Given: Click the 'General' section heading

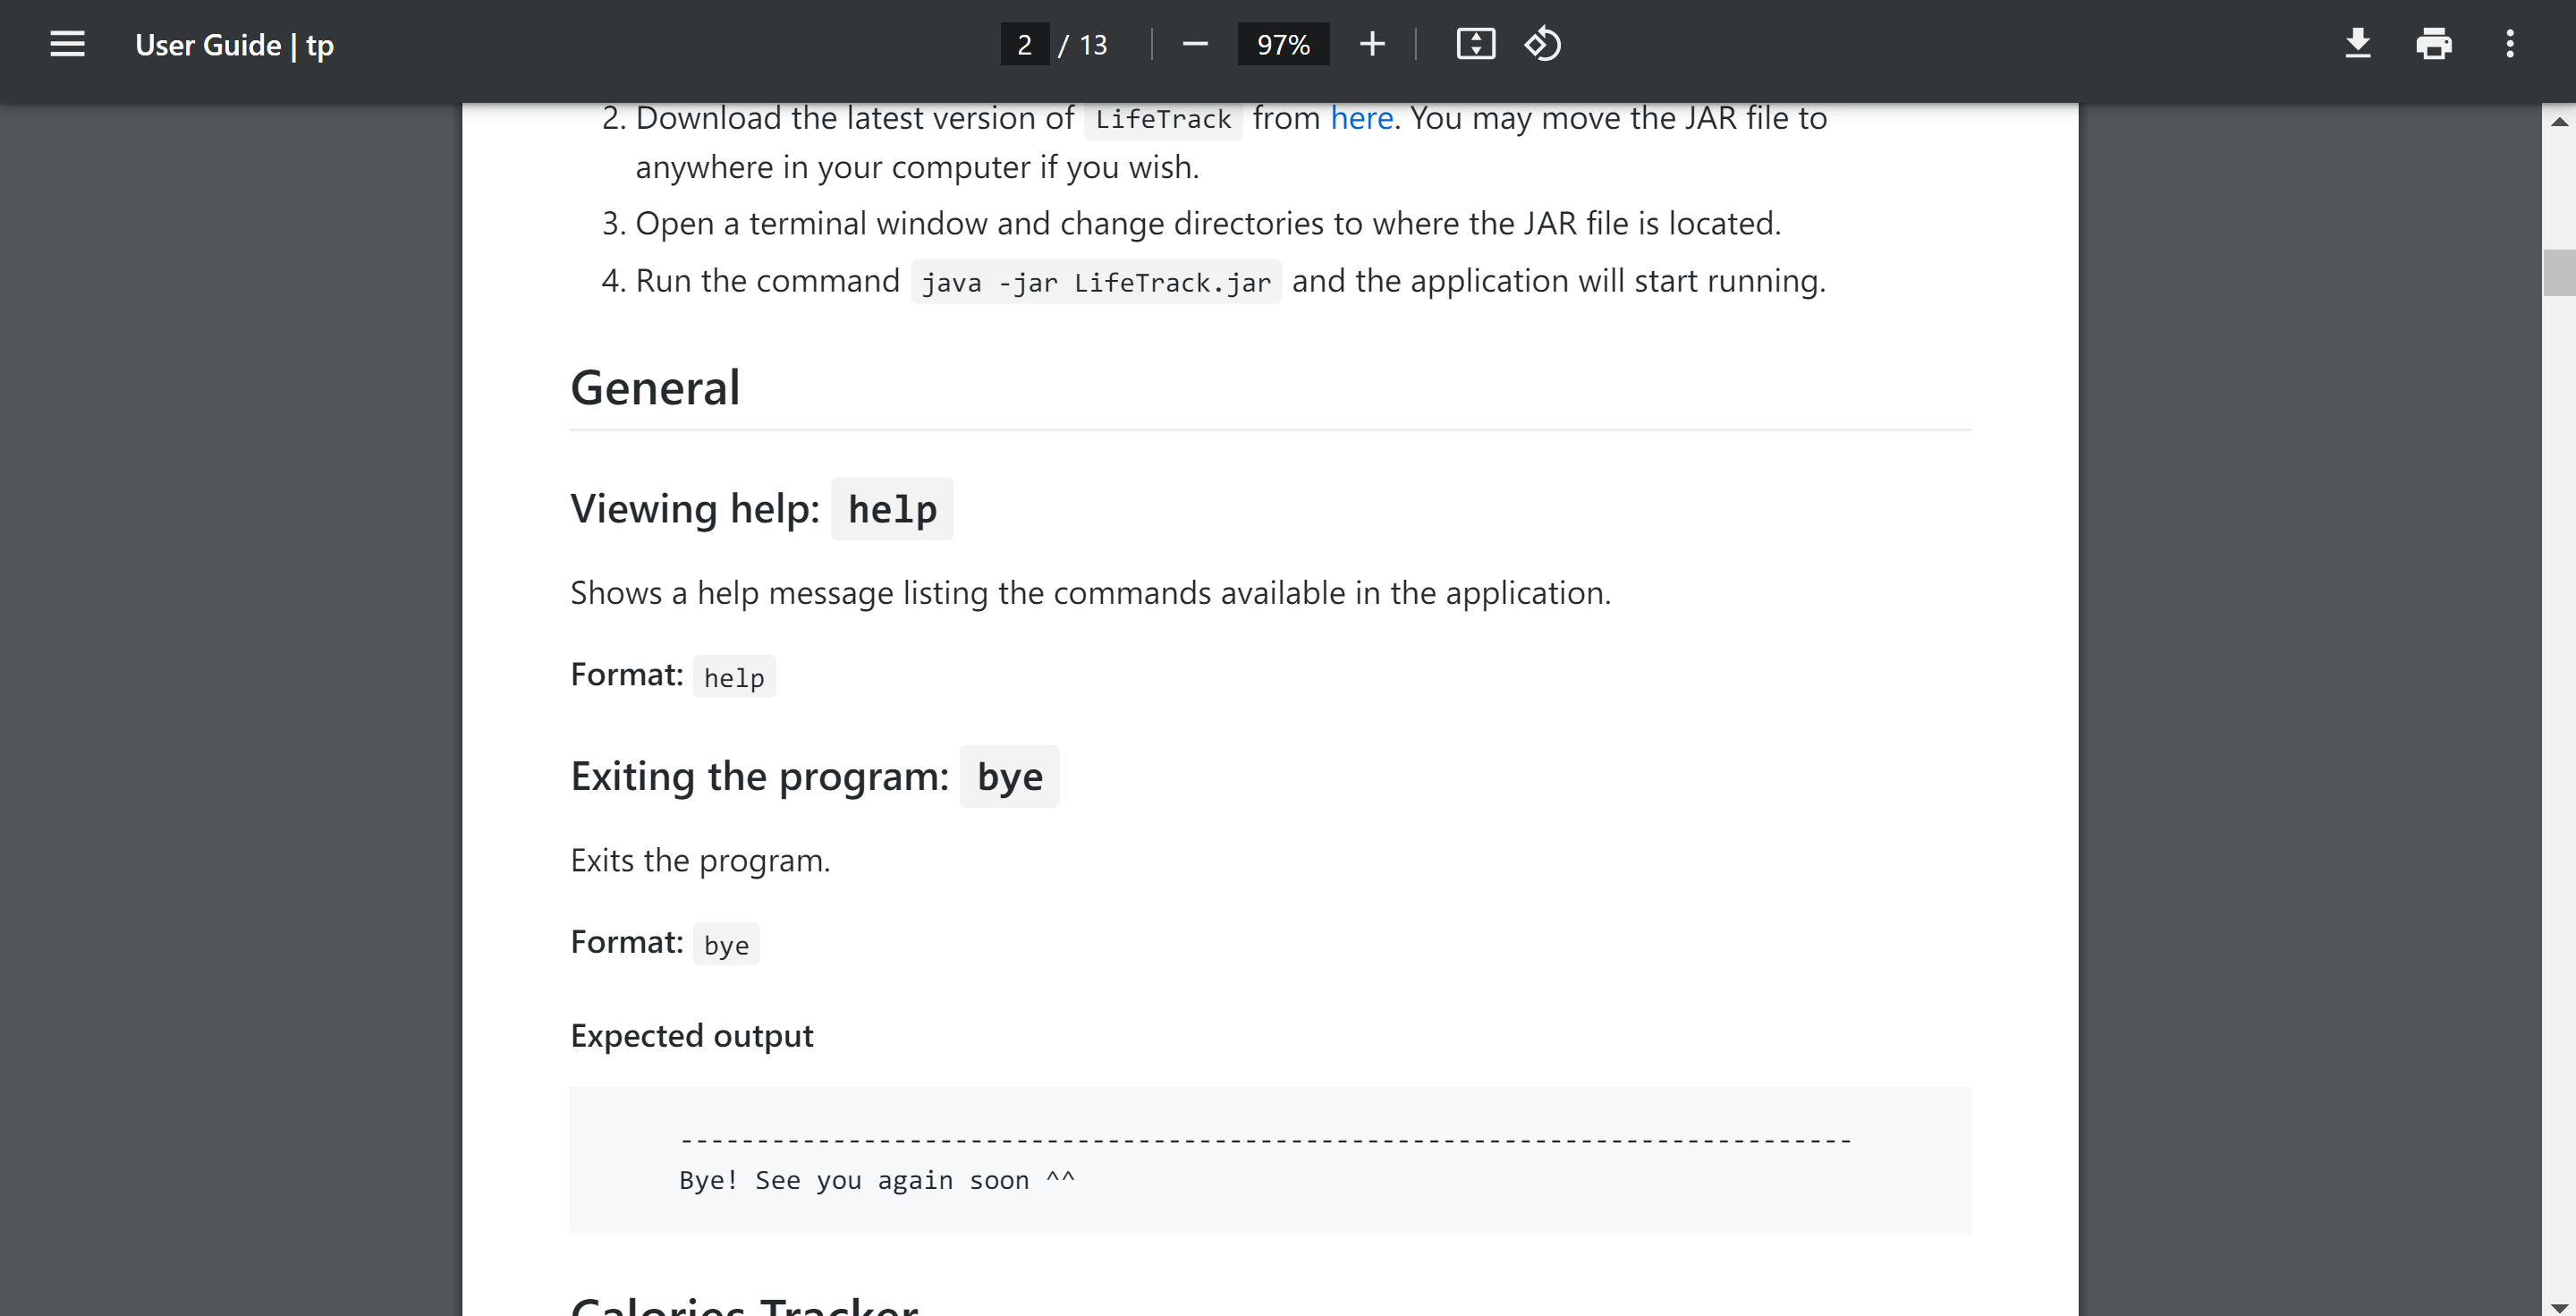Looking at the screenshot, I should point(655,388).
